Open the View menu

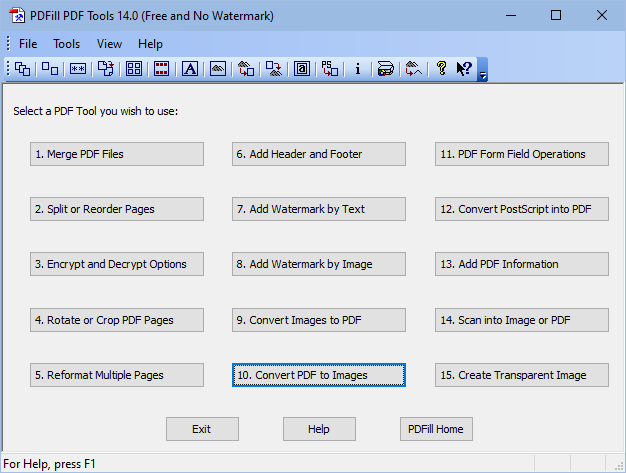(109, 44)
